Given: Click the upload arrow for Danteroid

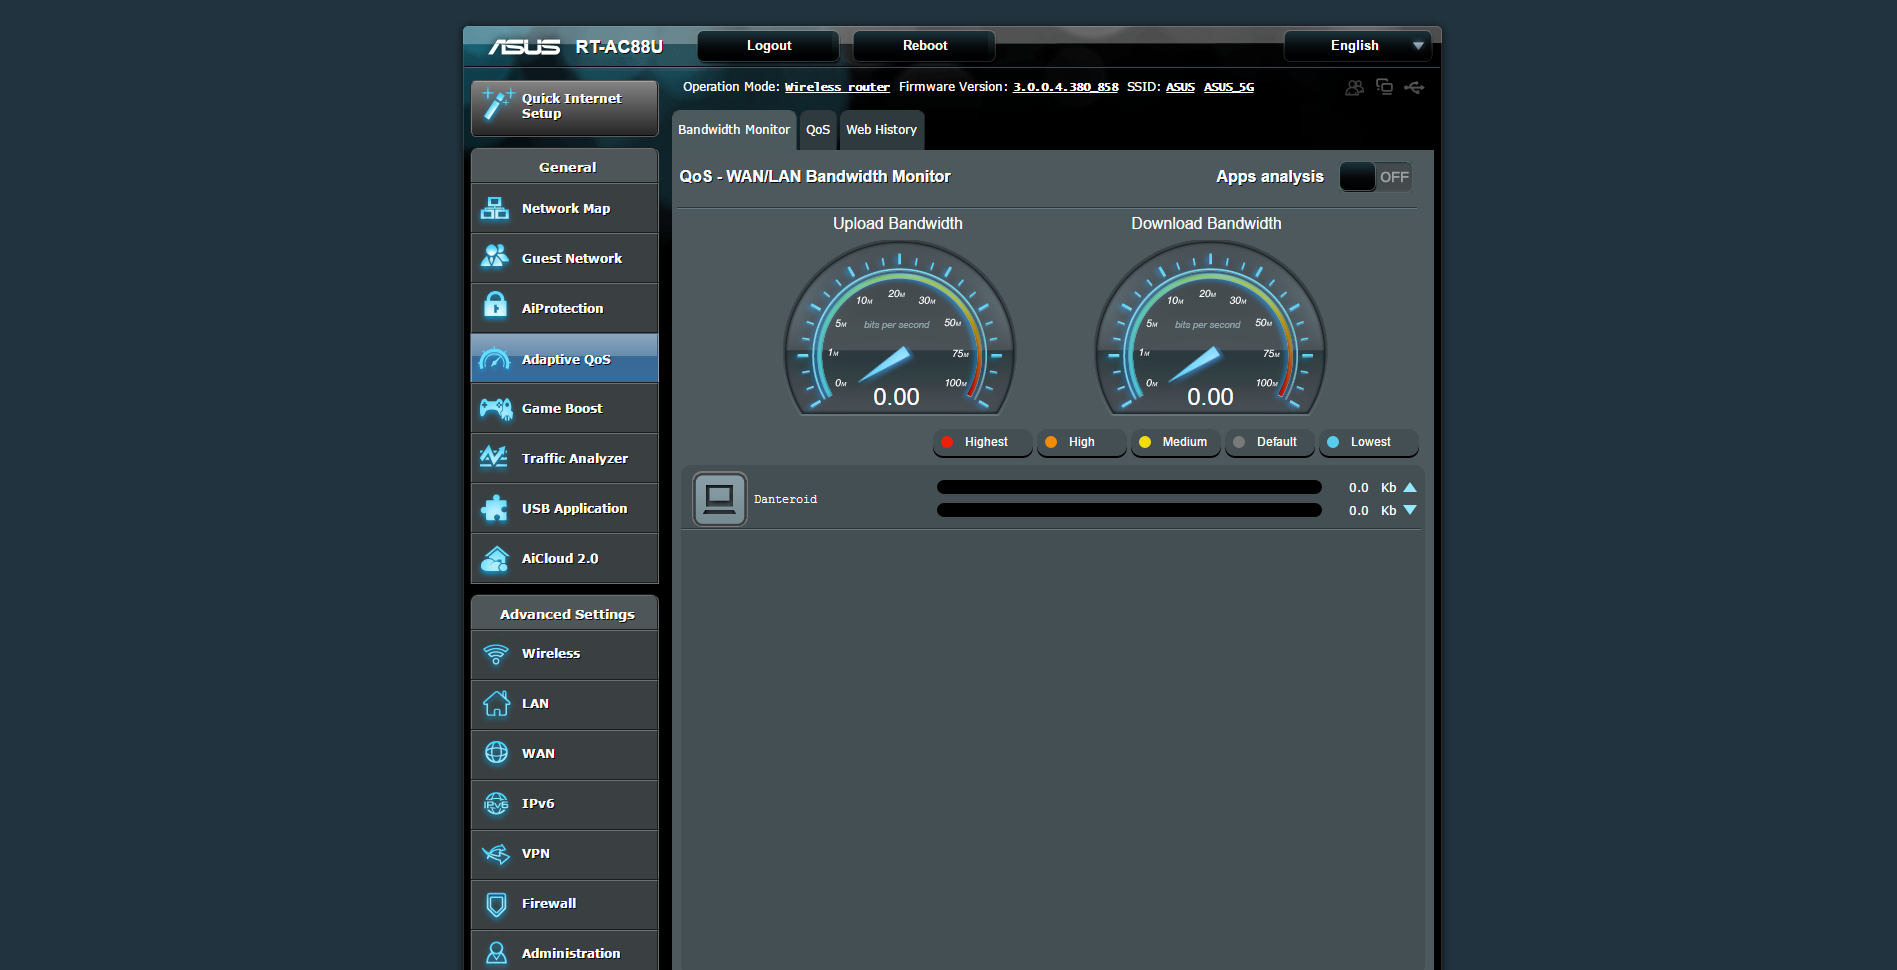Looking at the screenshot, I should [1410, 487].
